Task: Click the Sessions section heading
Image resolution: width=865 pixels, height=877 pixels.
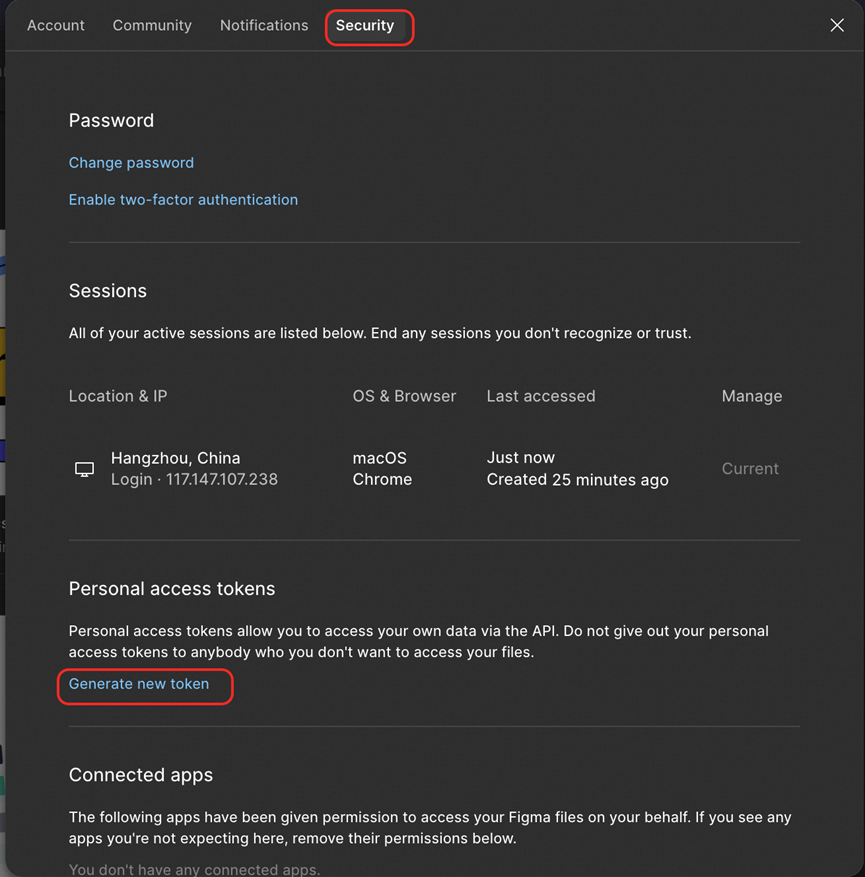Action: pos(108,291)
